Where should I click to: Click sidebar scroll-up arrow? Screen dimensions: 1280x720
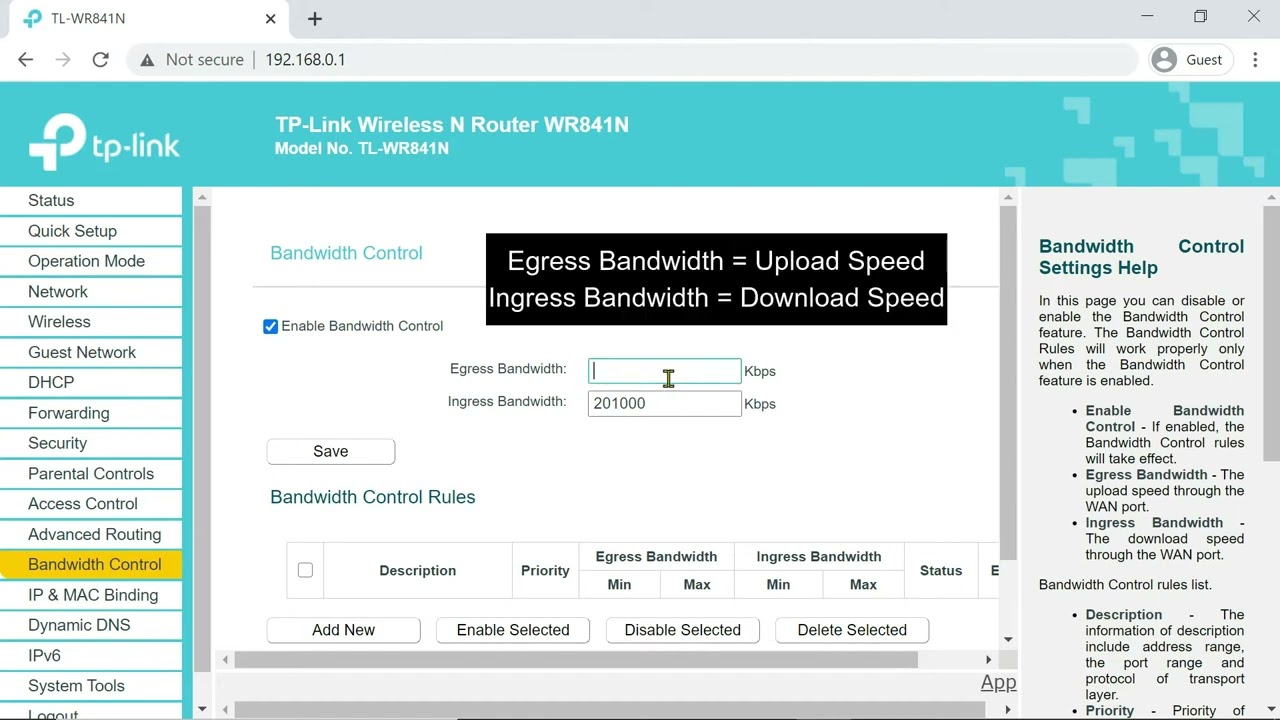(202, 197)
